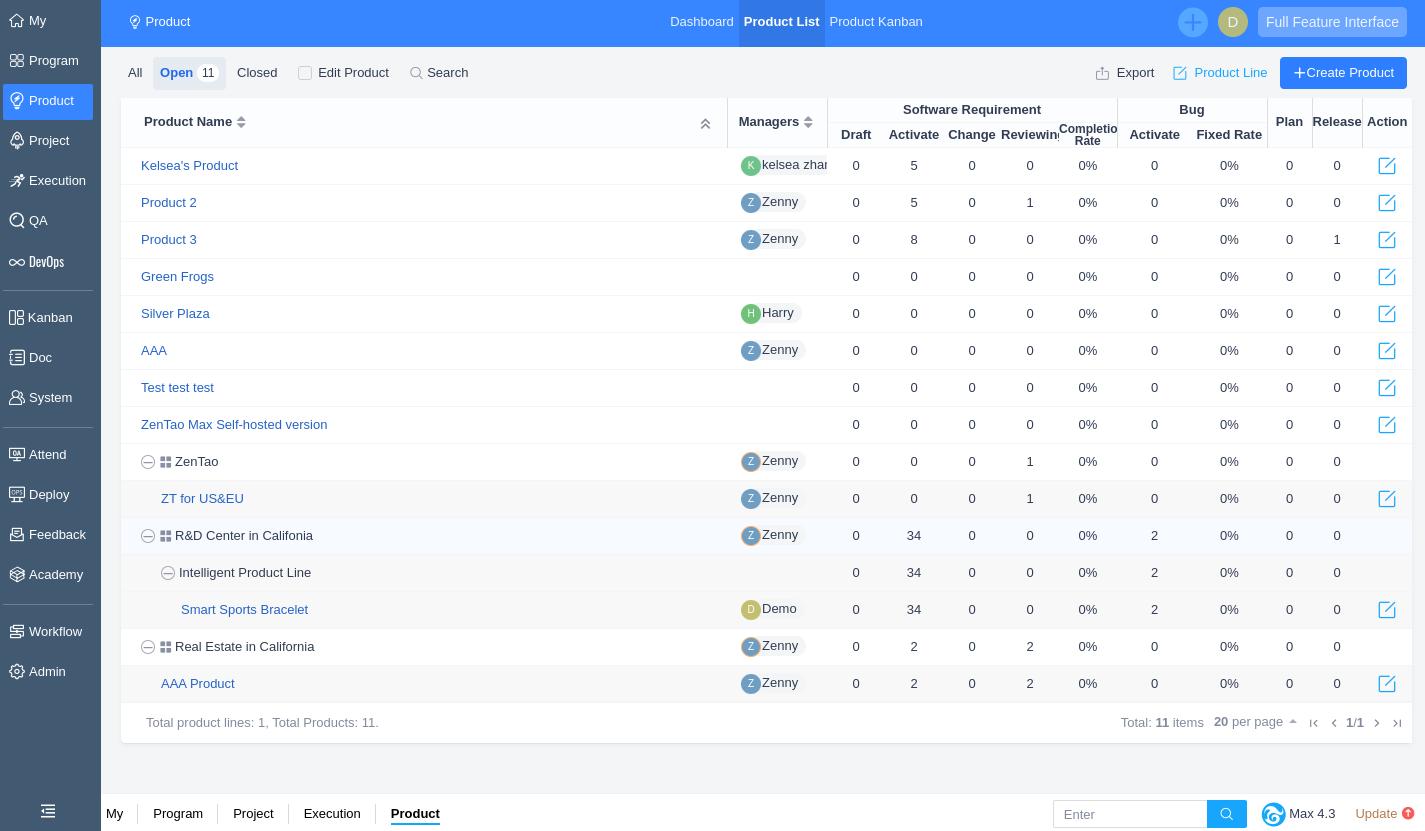
Task: Click the Enter search input field
Action: (x=1129, y=814)
